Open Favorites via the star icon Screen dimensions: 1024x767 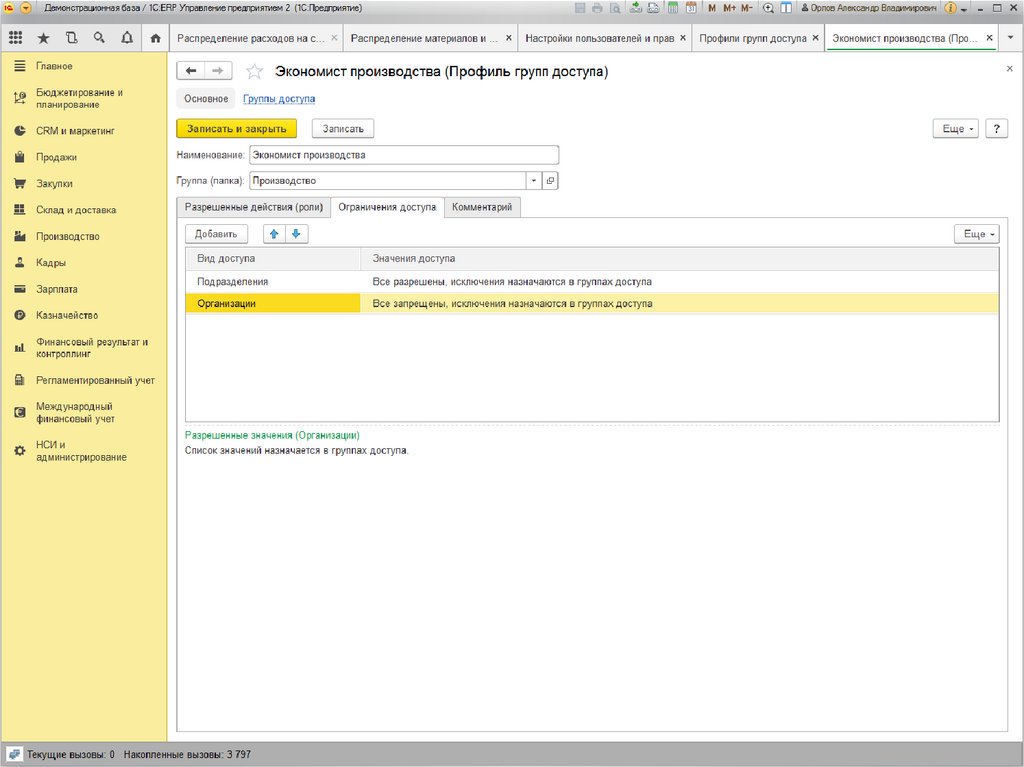(x=43, y=38)
